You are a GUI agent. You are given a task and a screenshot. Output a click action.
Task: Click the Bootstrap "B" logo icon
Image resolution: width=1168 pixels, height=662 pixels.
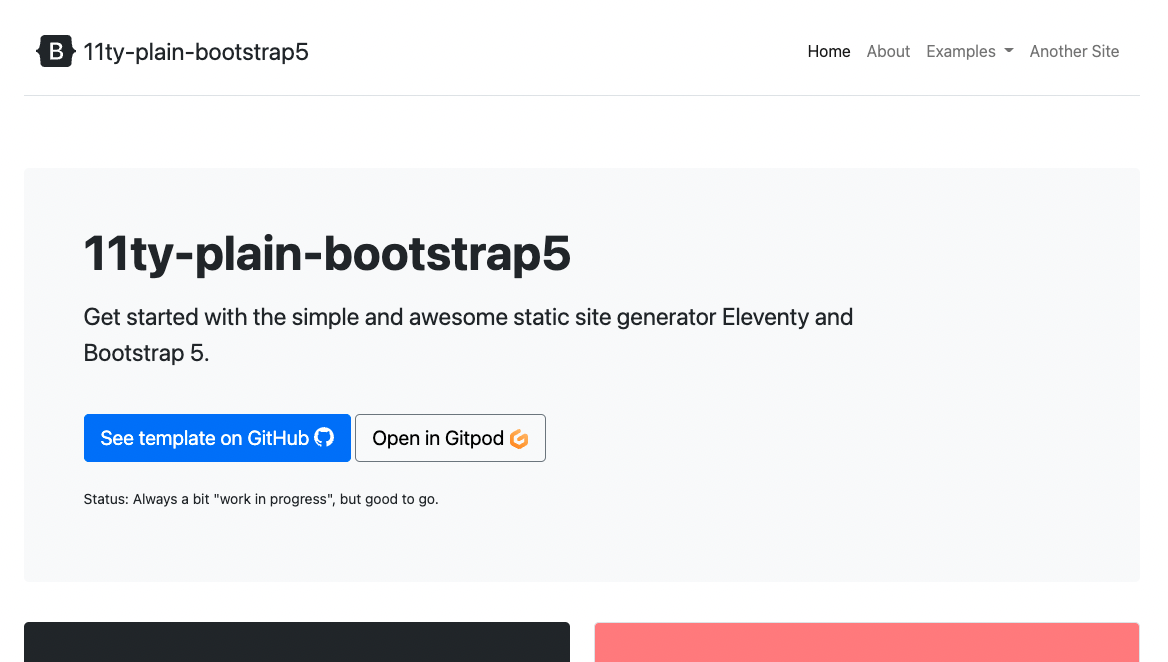[55, 50]
